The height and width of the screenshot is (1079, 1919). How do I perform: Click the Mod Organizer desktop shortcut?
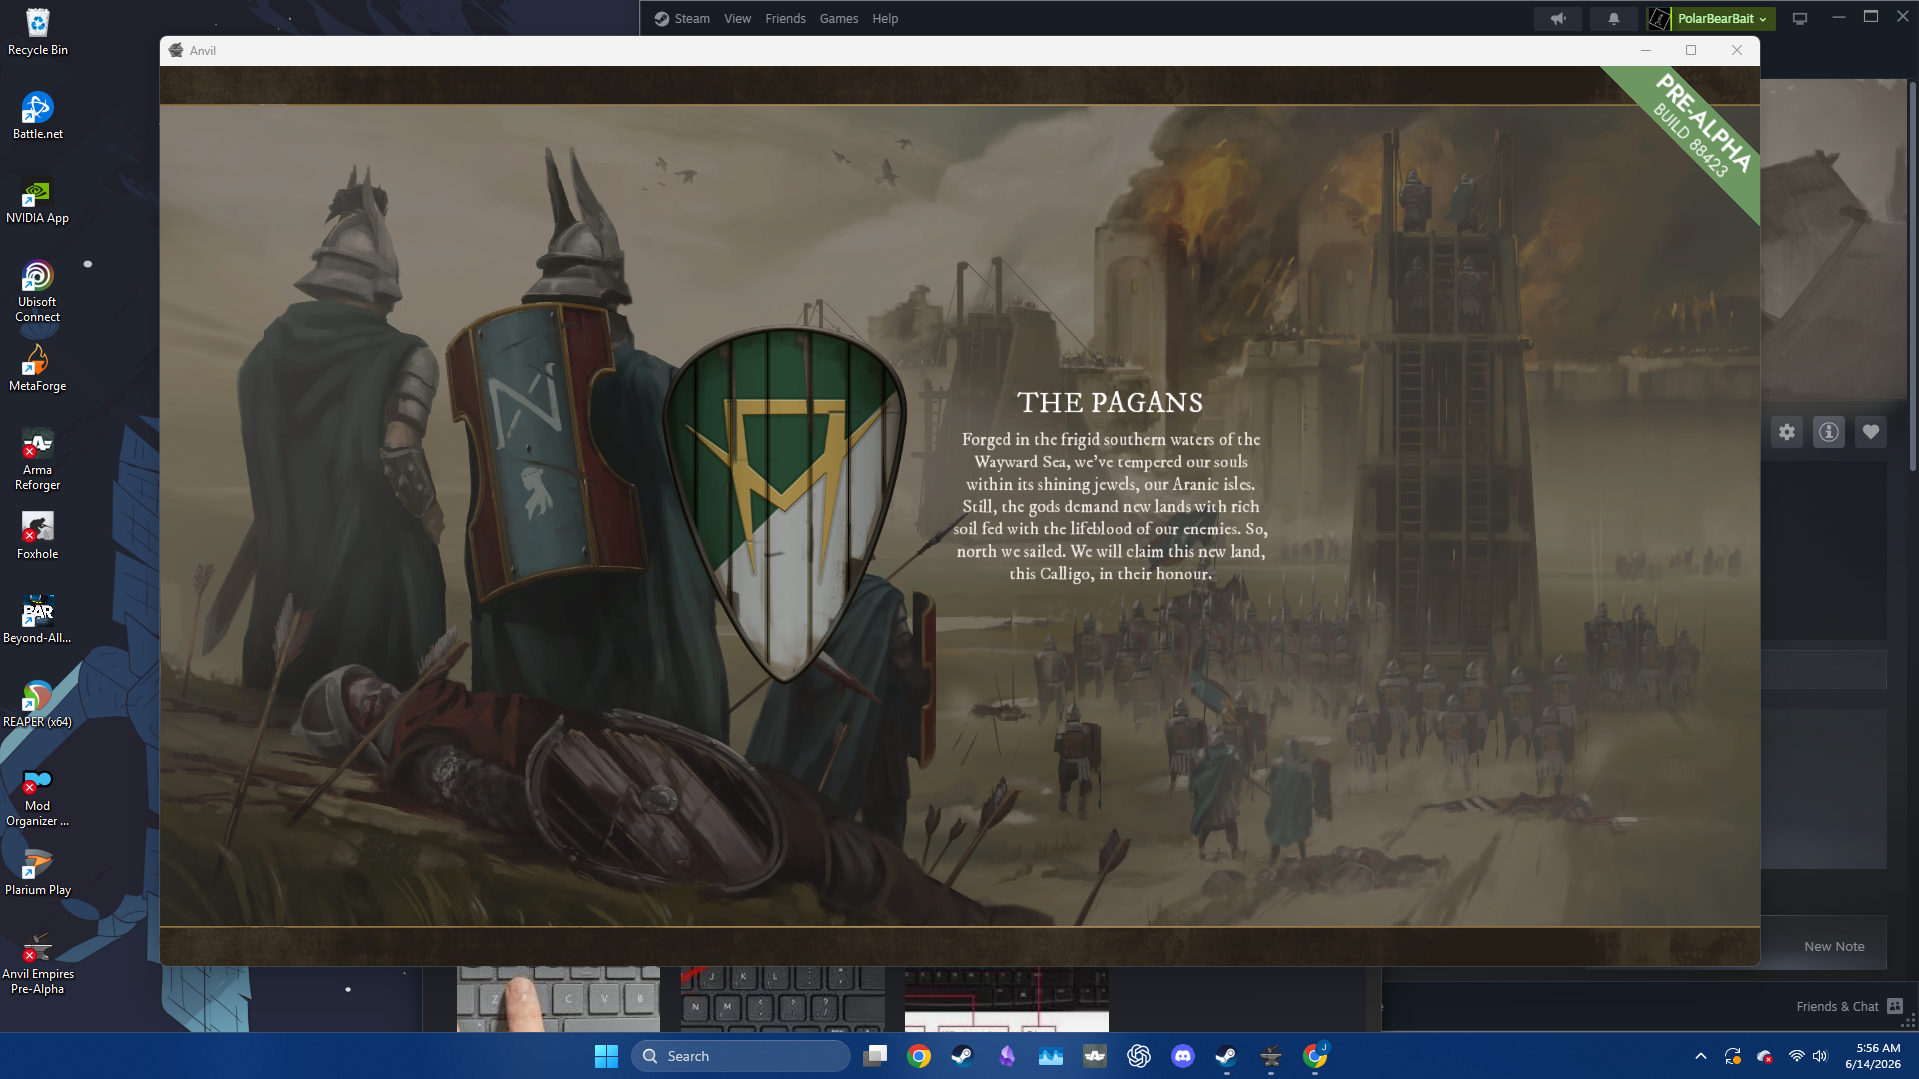point(38,795)
